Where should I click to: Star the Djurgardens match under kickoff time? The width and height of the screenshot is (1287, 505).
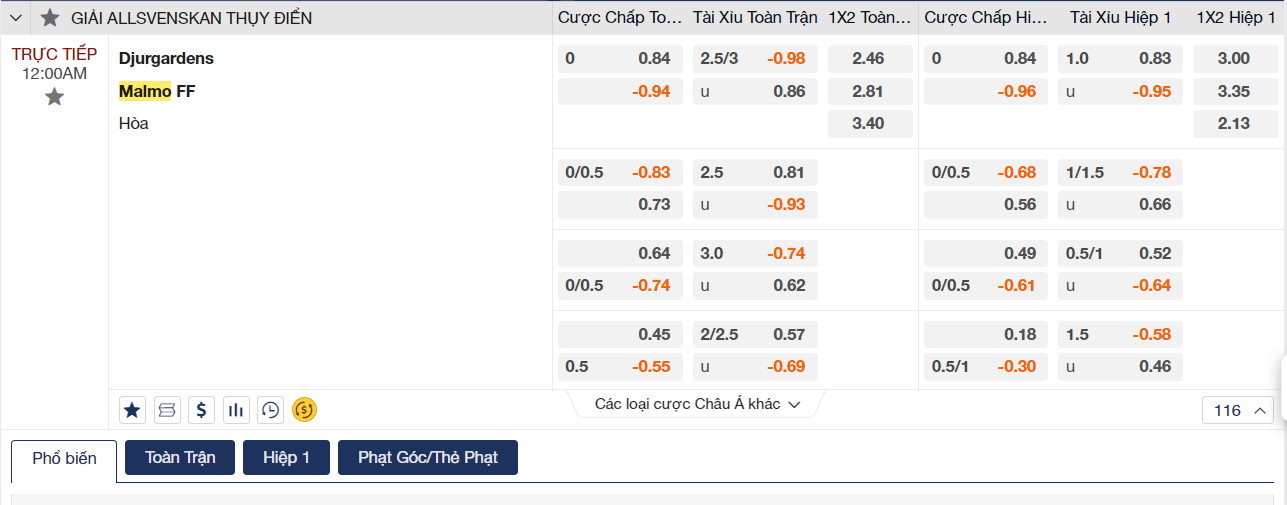pyautogui.click(x=54, y=97)
